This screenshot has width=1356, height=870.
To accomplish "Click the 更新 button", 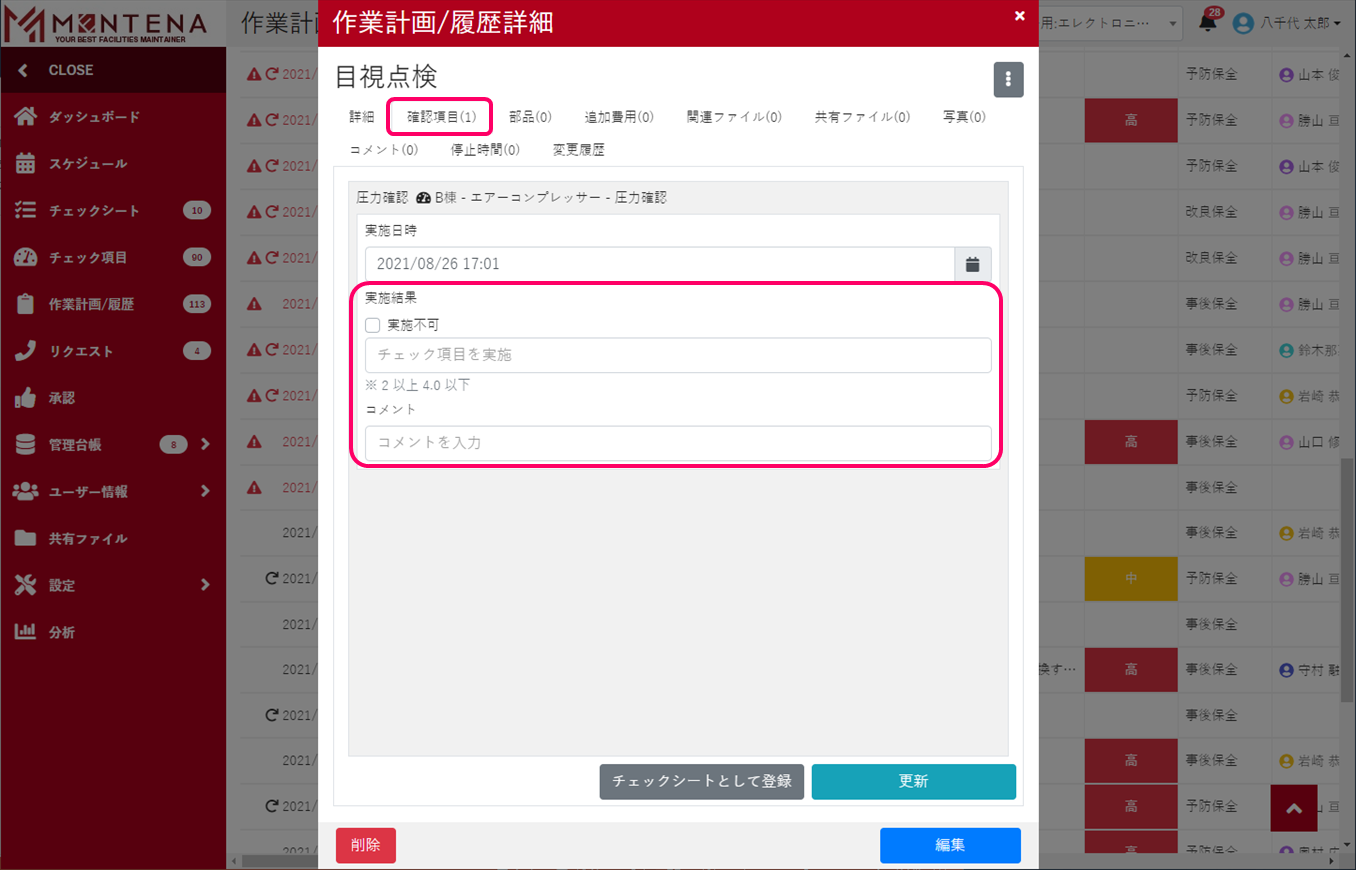I will pos(913,781).
